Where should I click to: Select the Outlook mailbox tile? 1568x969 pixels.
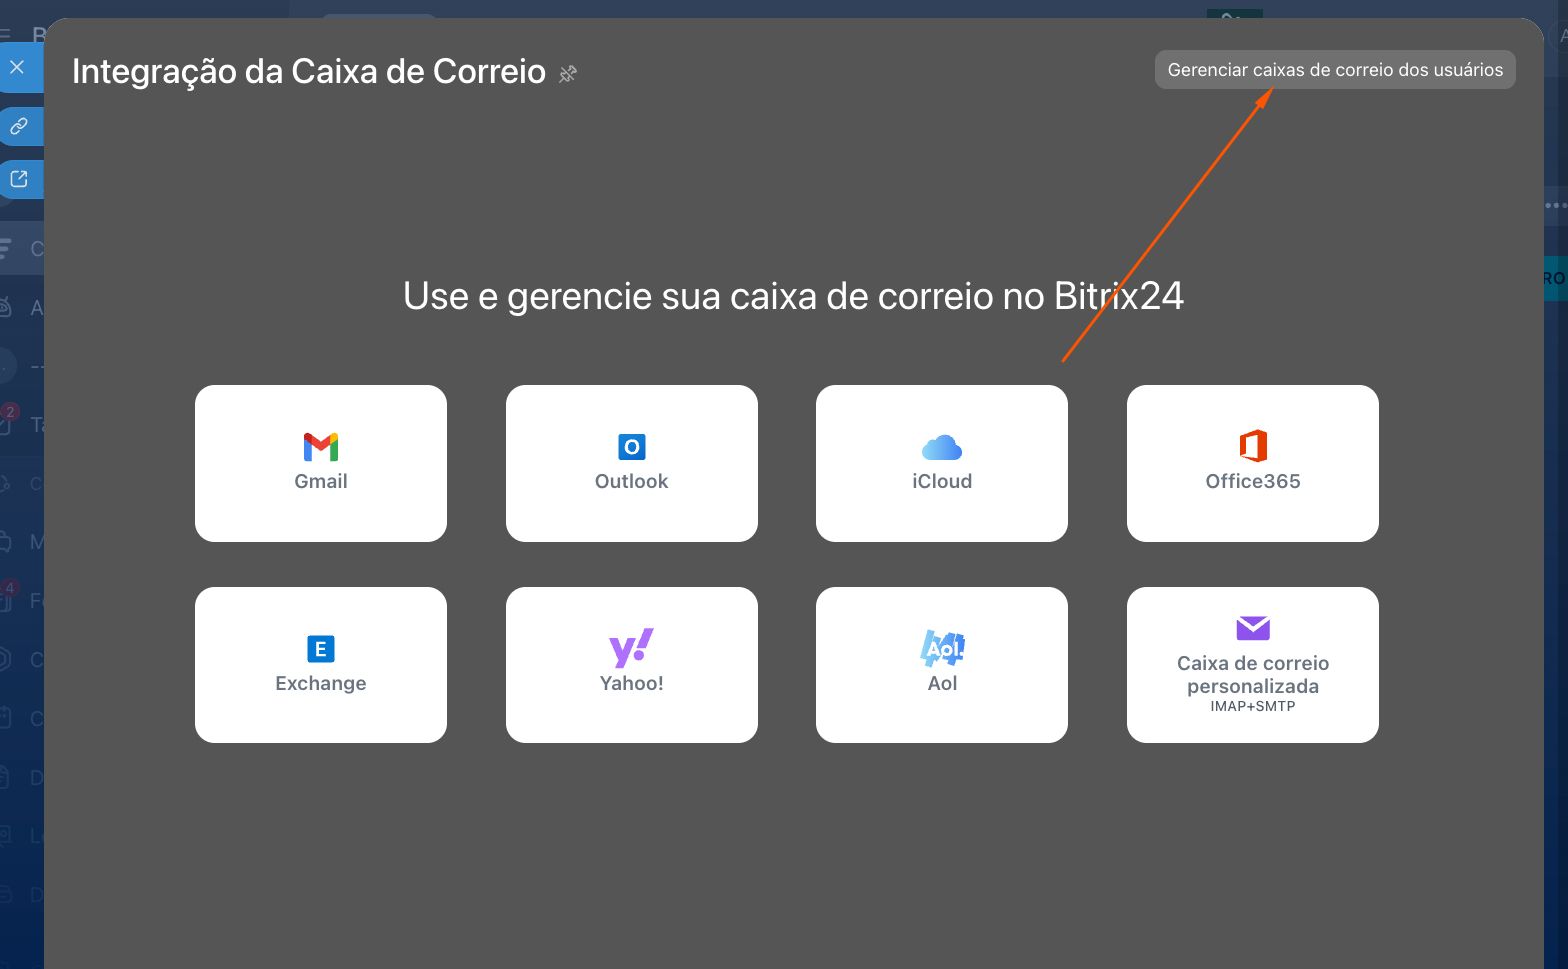point(631,463)
